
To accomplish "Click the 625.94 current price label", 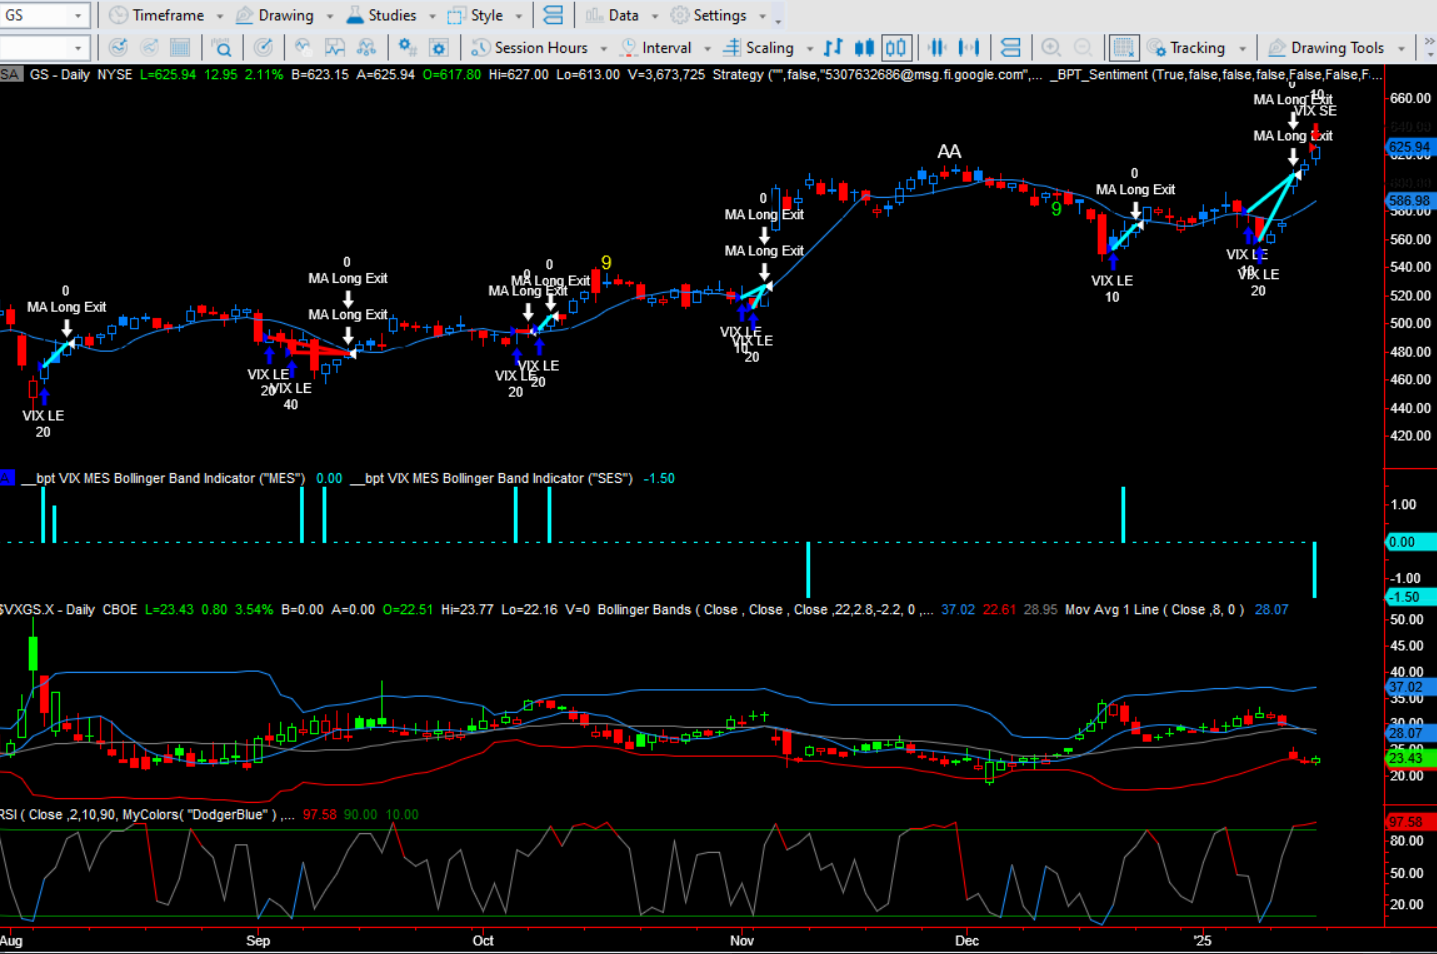I will pos(1410,147).
